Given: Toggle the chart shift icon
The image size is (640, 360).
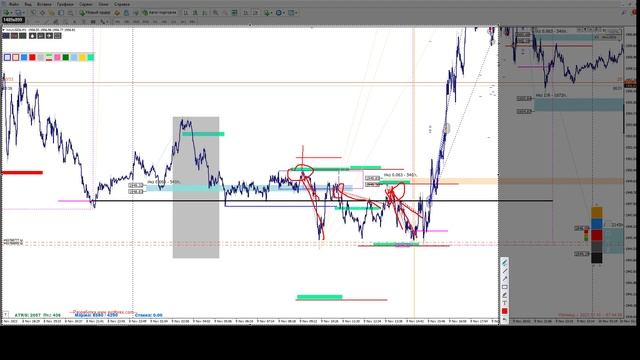Looking at the screenshot, I should pyautogui.click(x=256, y=13).
